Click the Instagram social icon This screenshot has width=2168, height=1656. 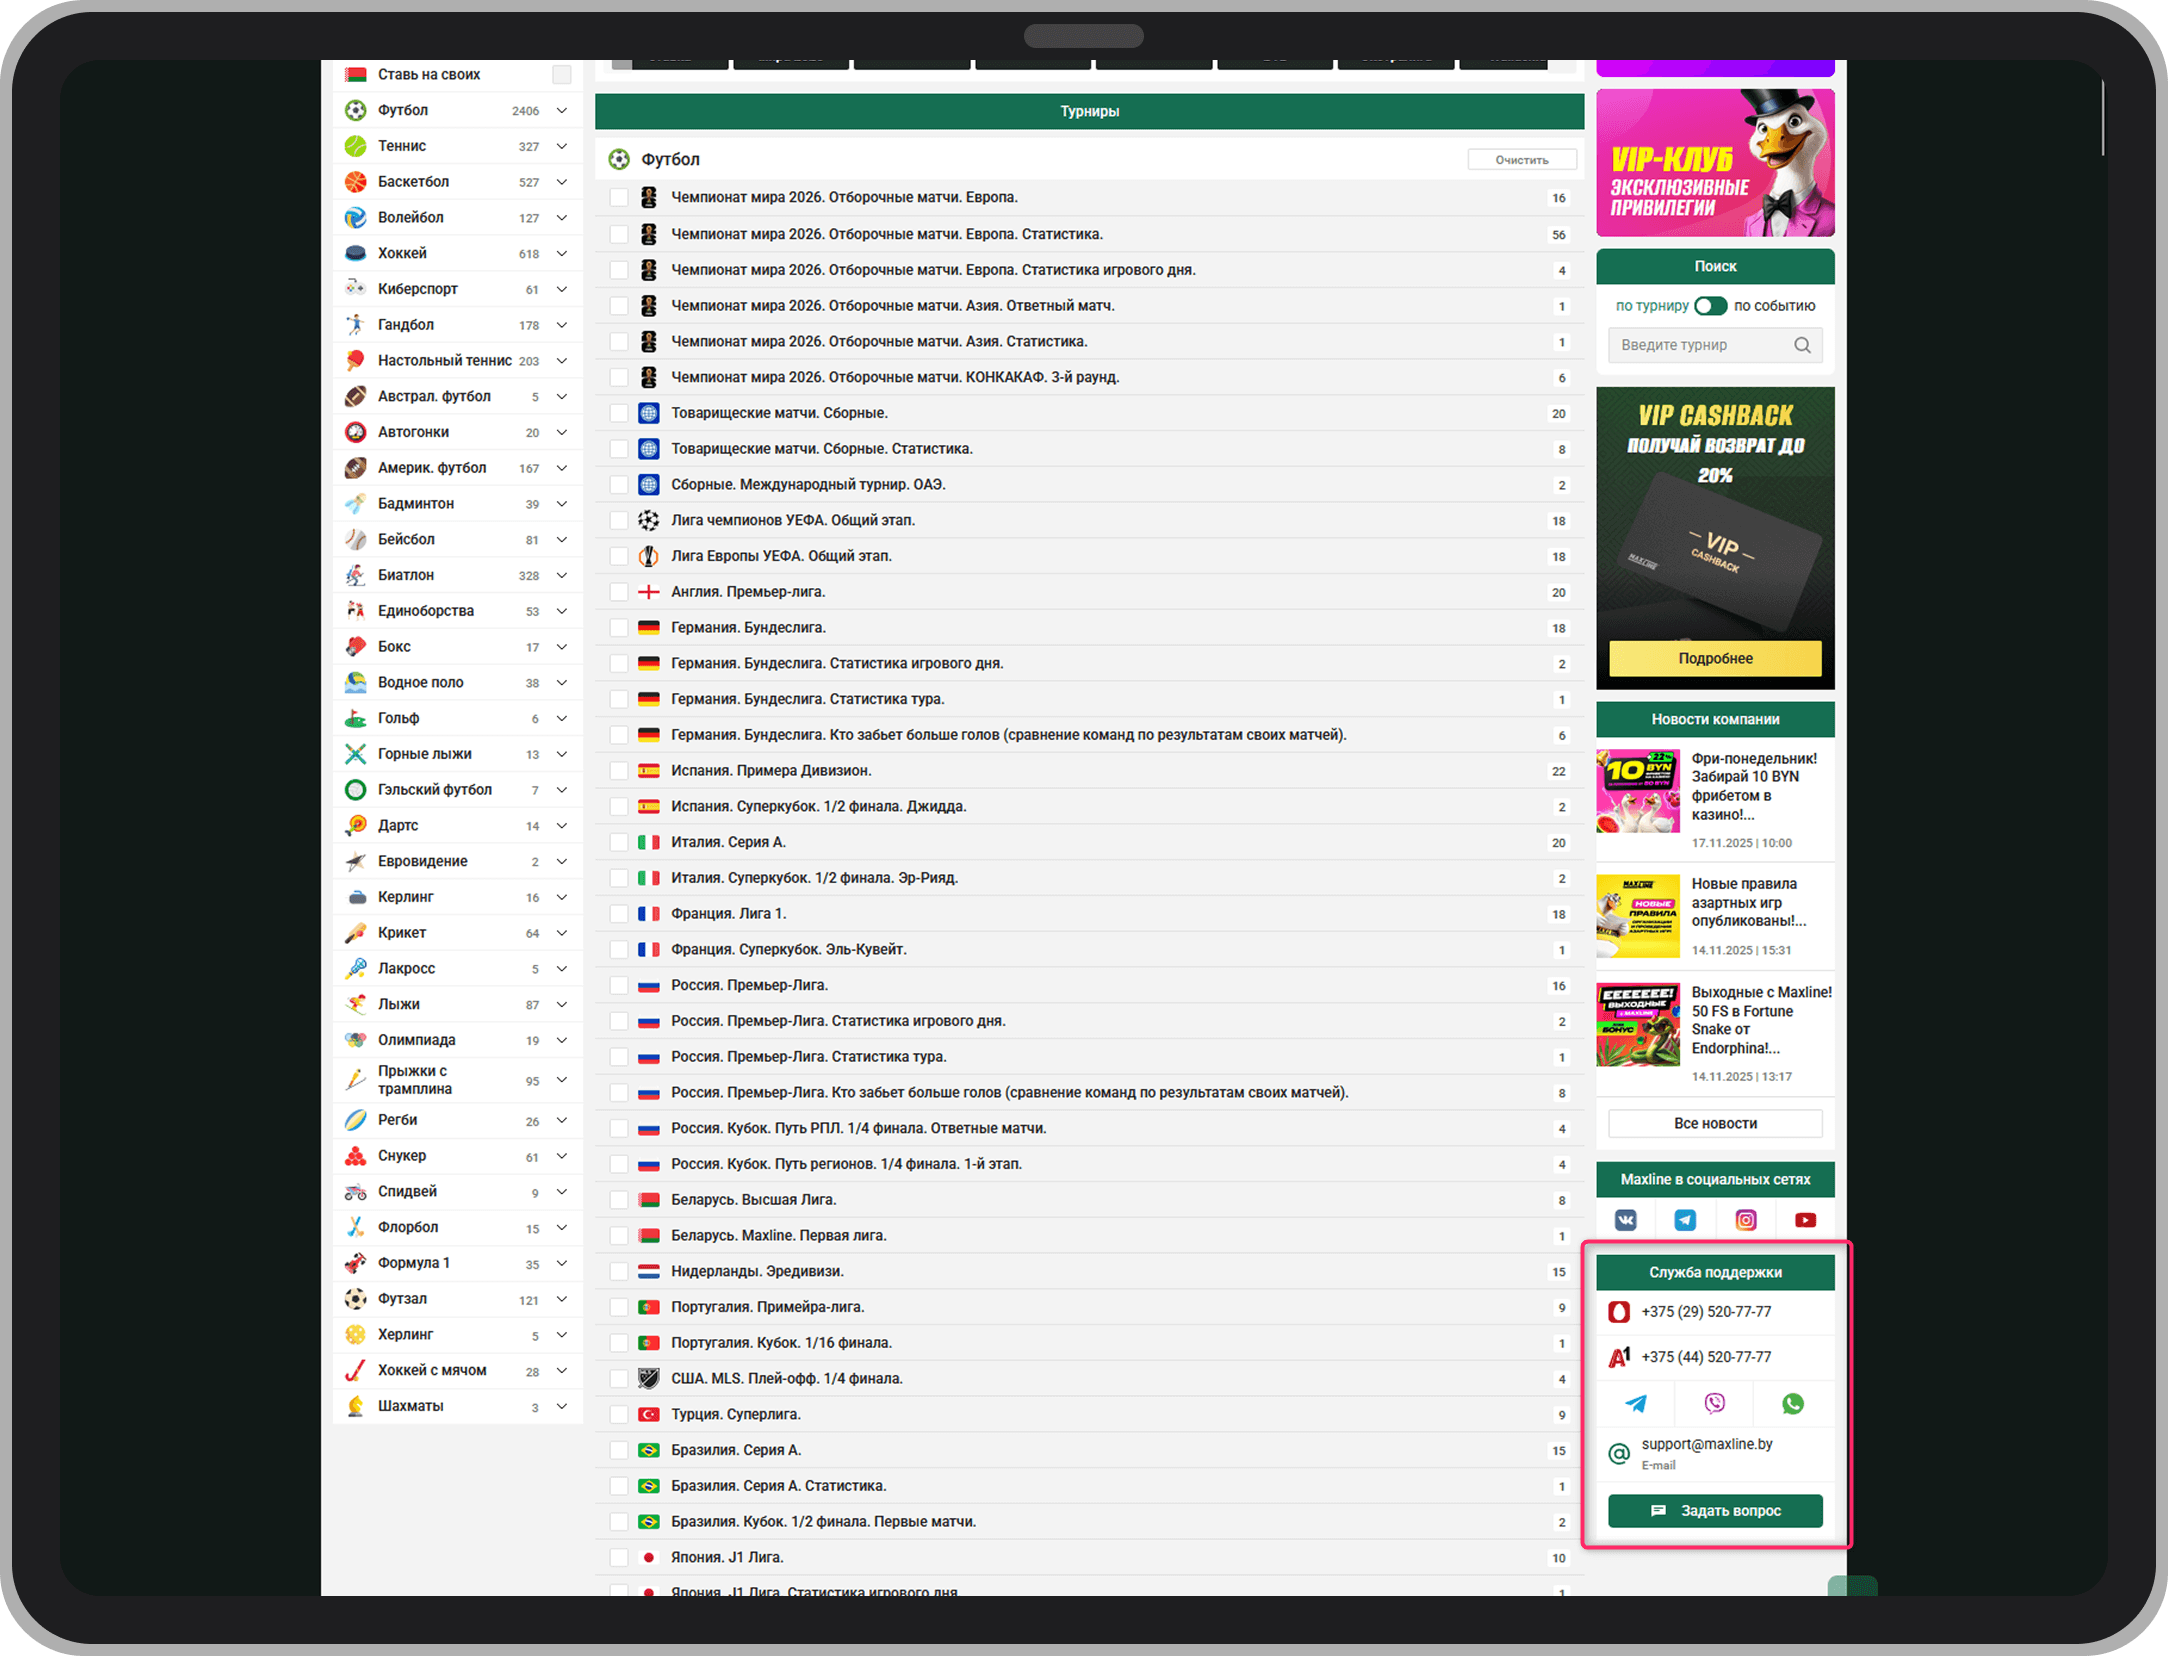1745,1220
